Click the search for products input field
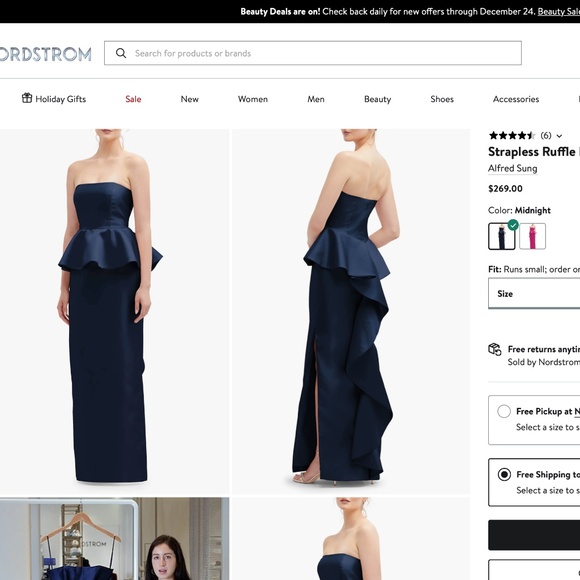 313,53
